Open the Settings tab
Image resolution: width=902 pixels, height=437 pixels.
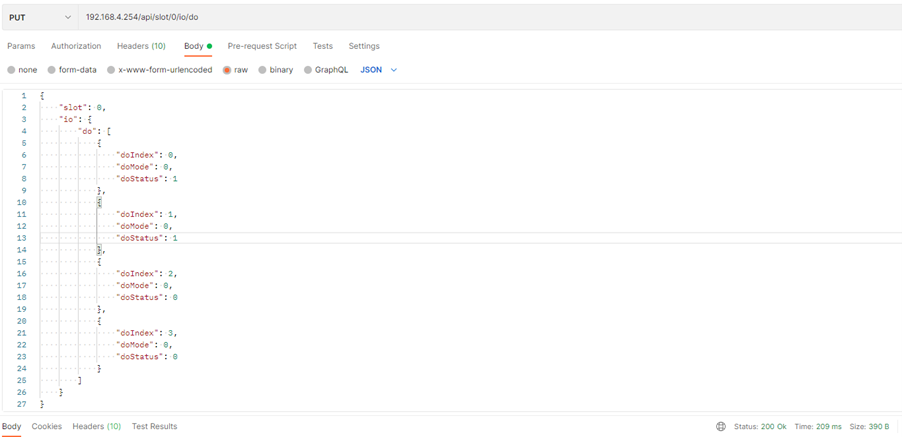click(x=364, y=46)
